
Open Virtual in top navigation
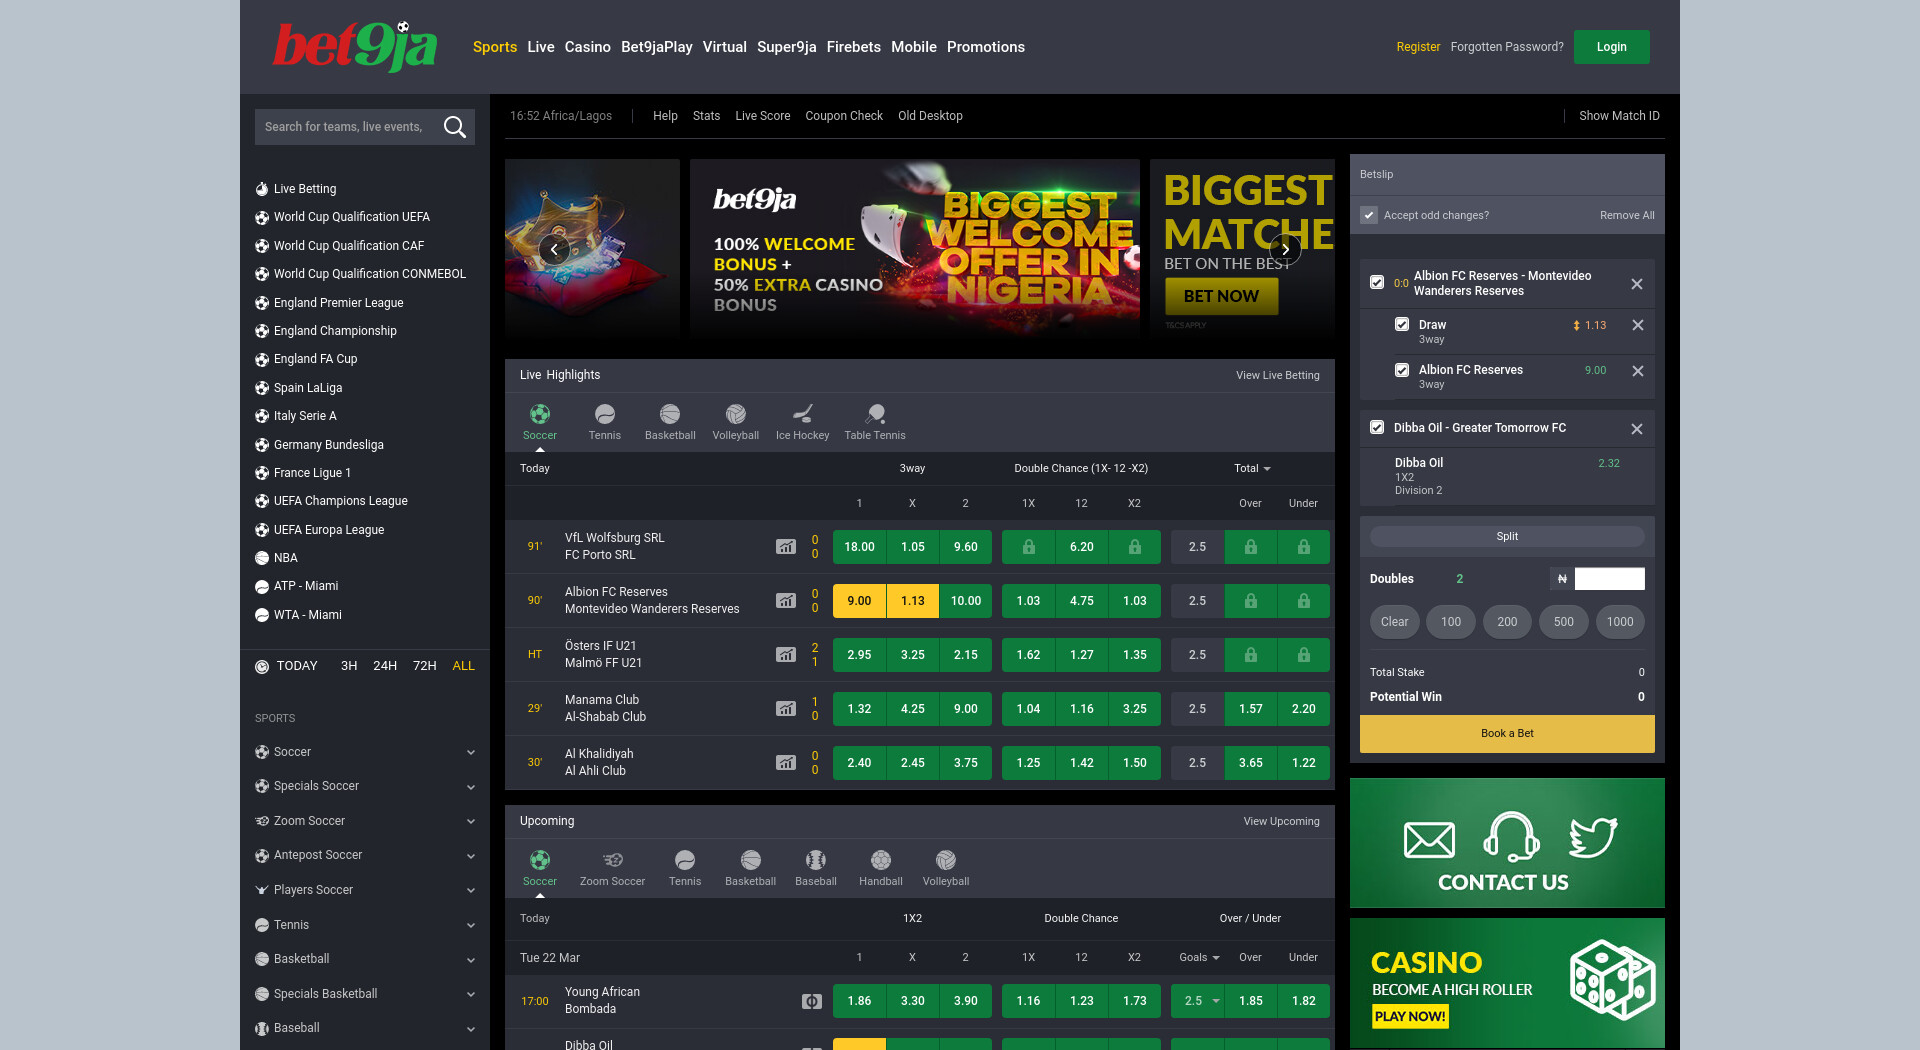click(x=725, y=47)
